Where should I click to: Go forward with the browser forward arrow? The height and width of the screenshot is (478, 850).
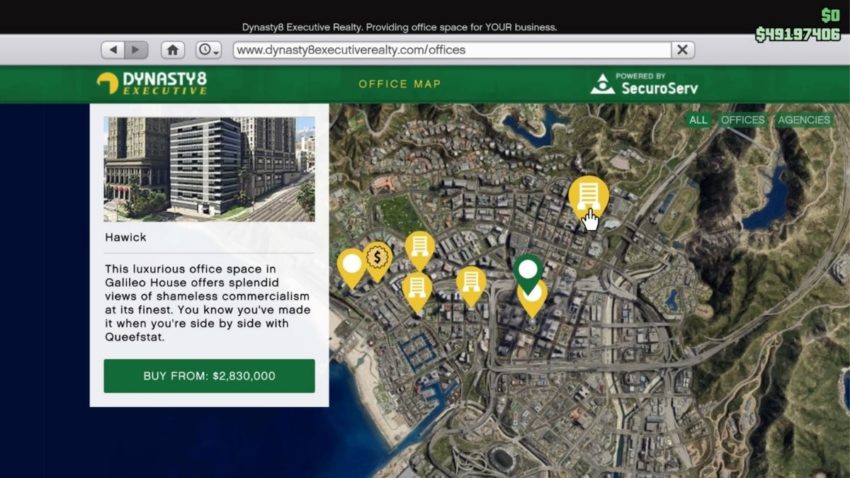136,50
